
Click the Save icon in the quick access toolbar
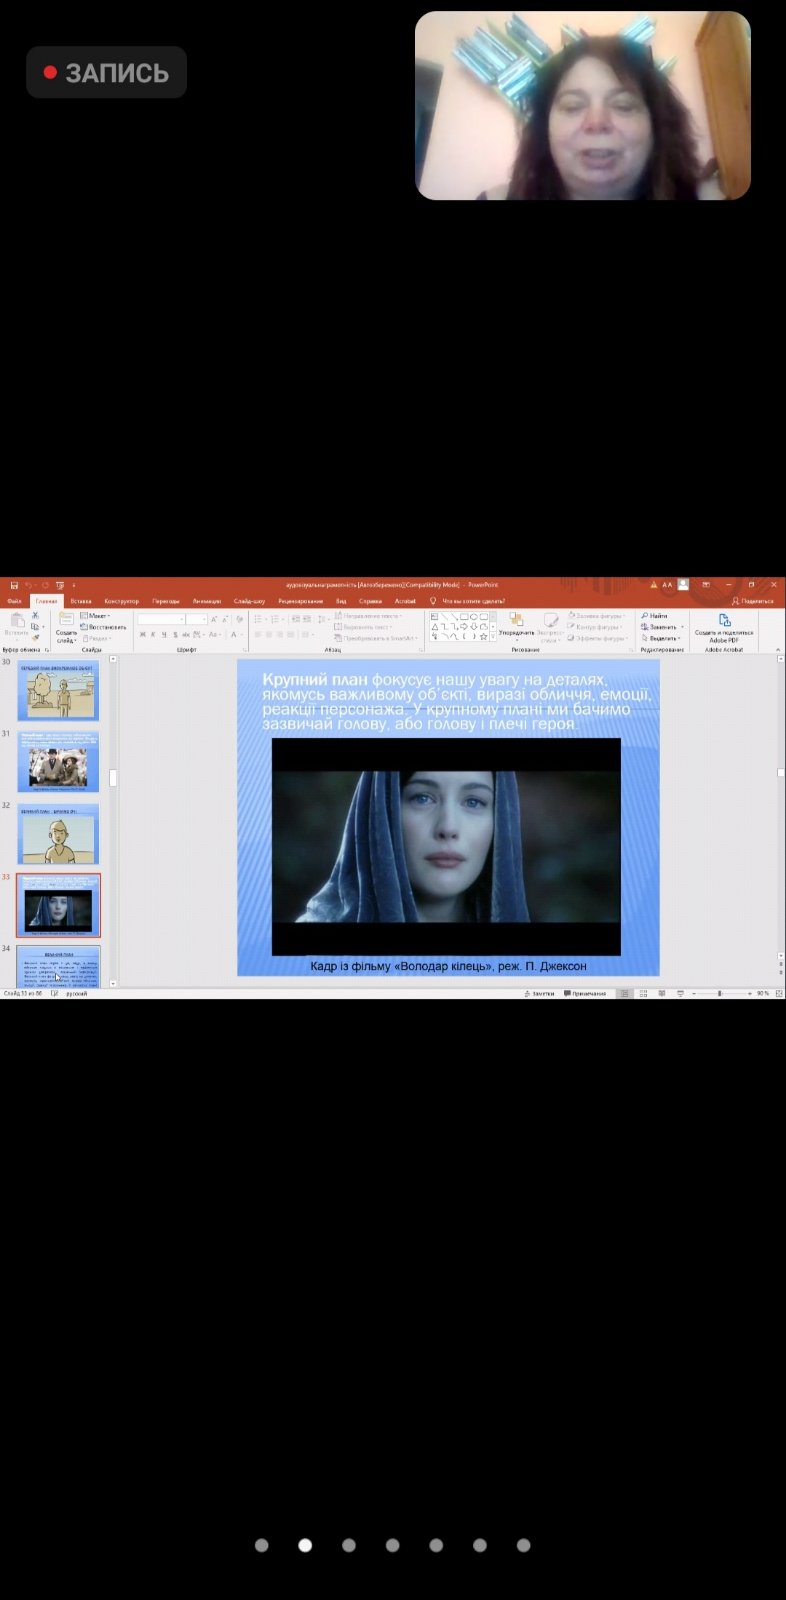pyautogui.click(x=14, y=585)
